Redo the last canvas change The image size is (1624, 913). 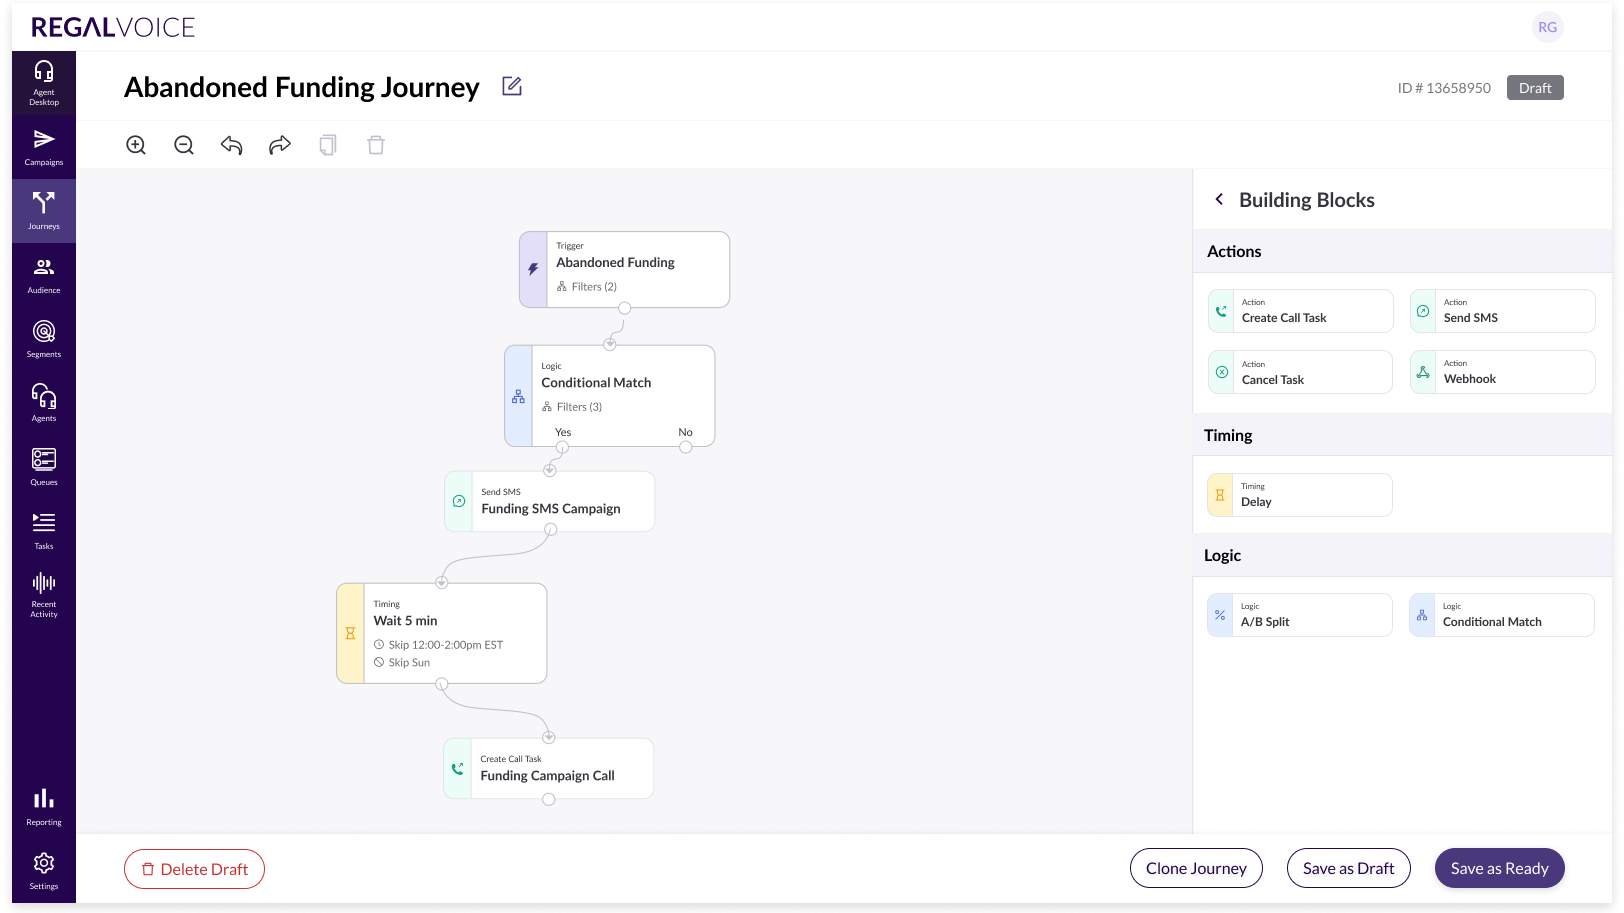(x=280, y=145)
